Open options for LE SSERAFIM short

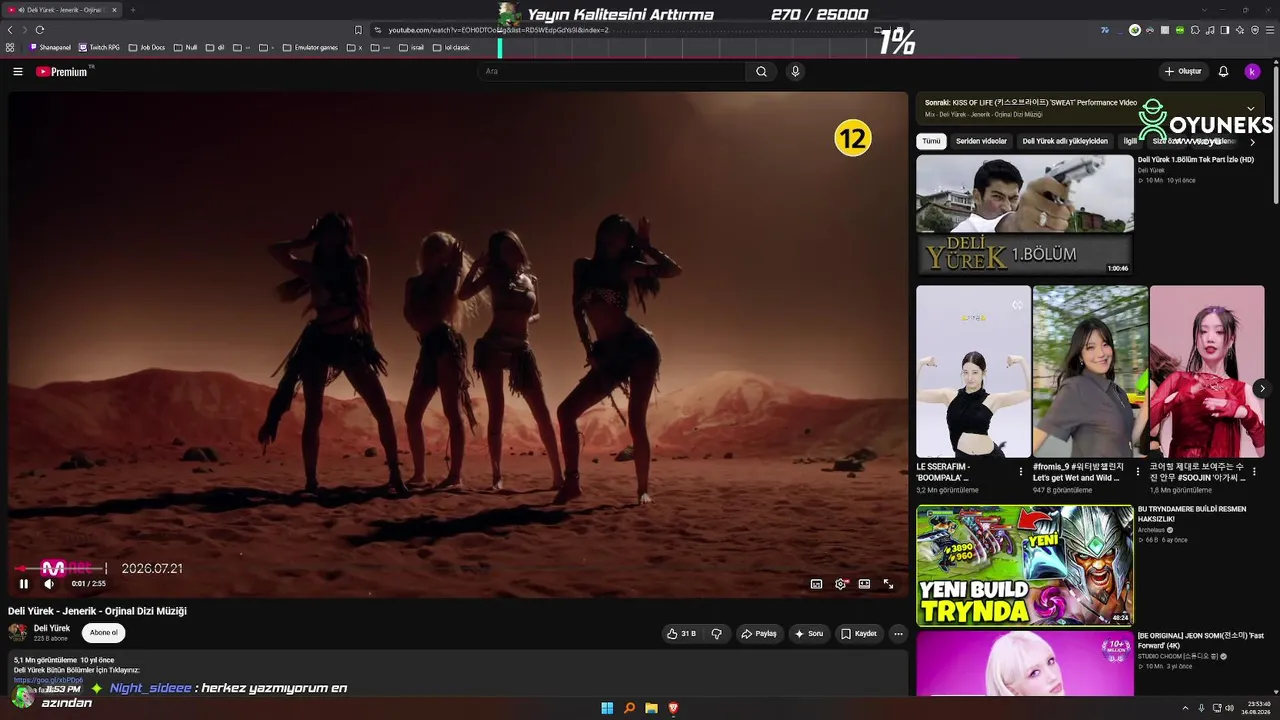(x=1020, y=471)
